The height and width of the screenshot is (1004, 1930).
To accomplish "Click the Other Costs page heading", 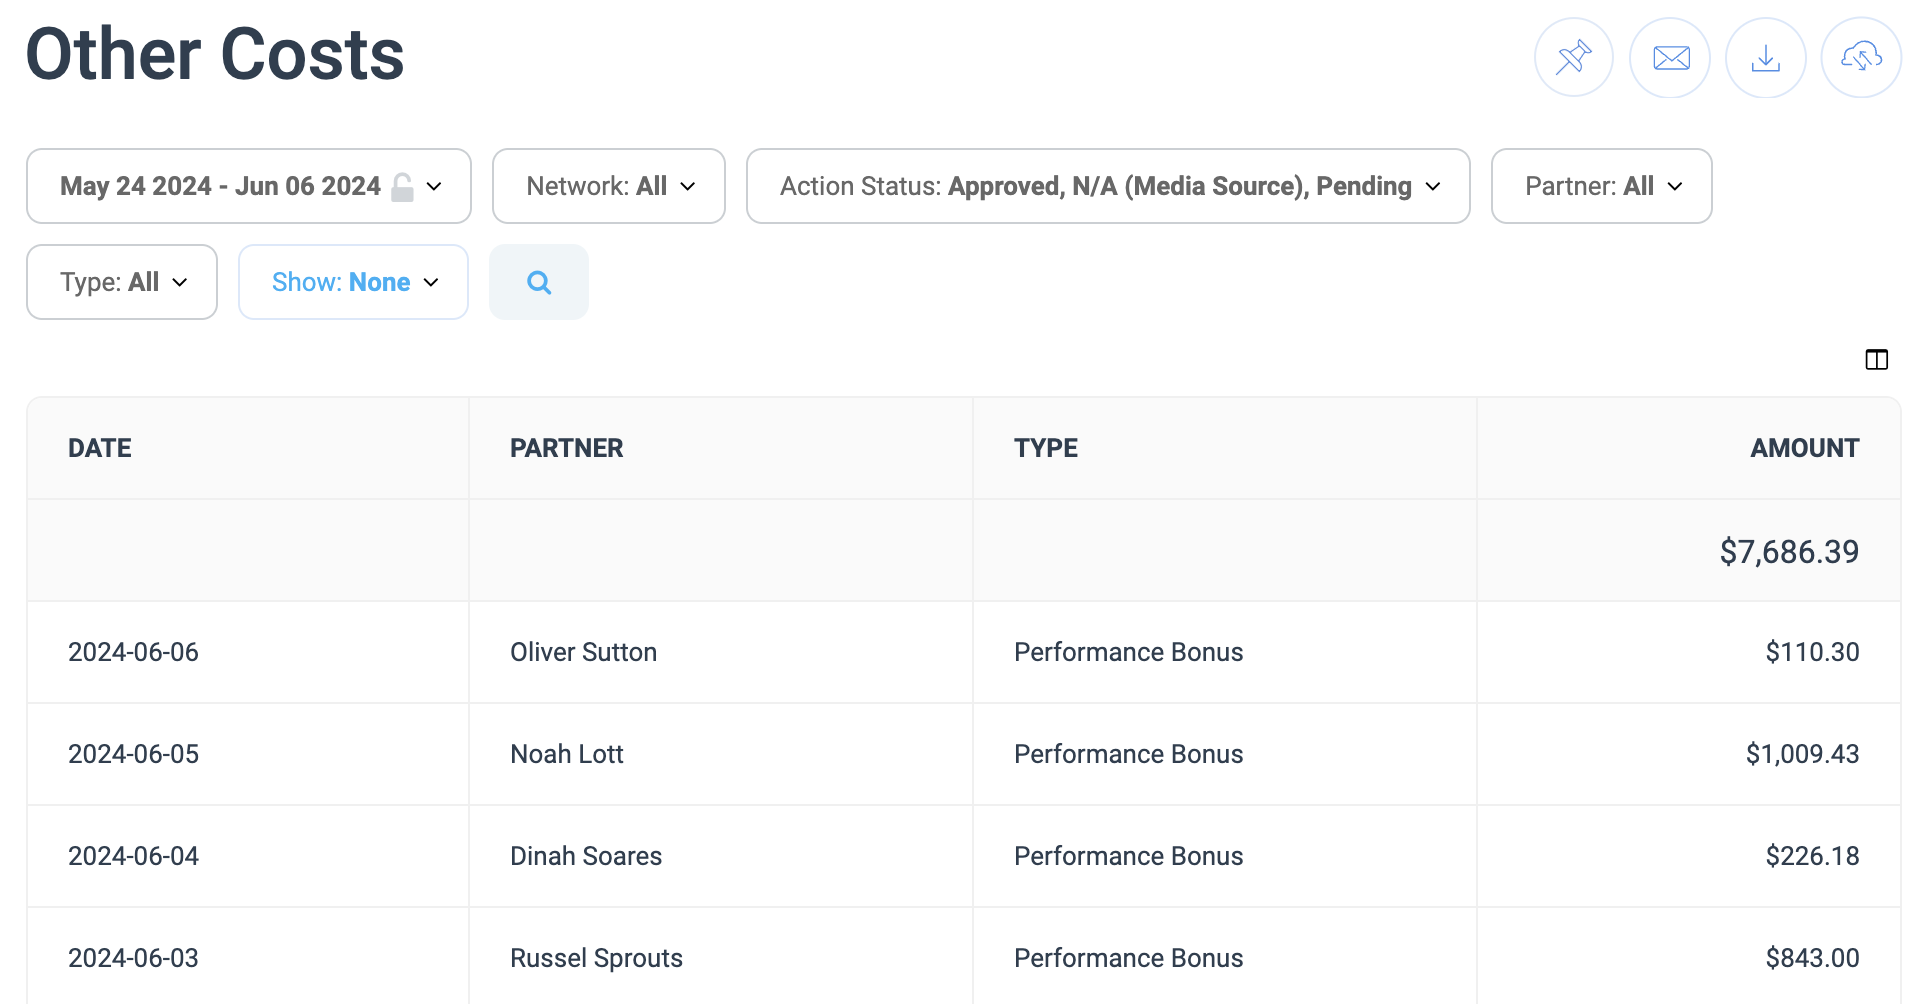I will 215,54.
